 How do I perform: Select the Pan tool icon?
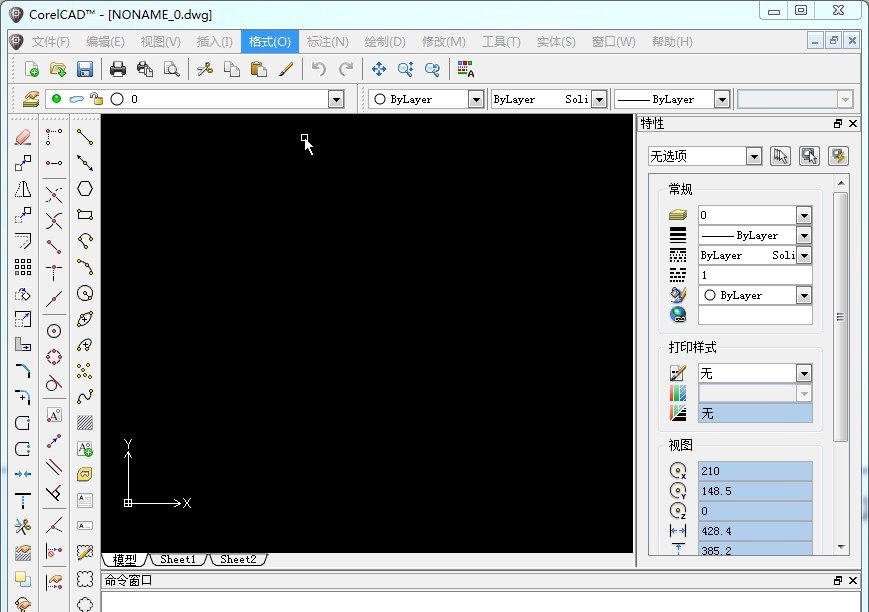(x=378, y=69)
